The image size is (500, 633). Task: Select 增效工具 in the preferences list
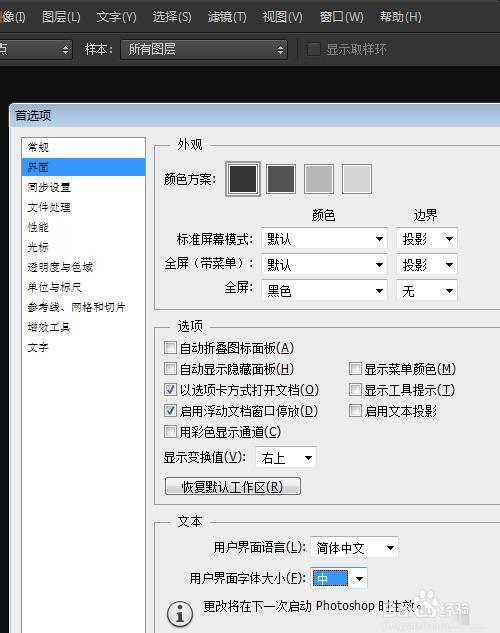(84, 327)
